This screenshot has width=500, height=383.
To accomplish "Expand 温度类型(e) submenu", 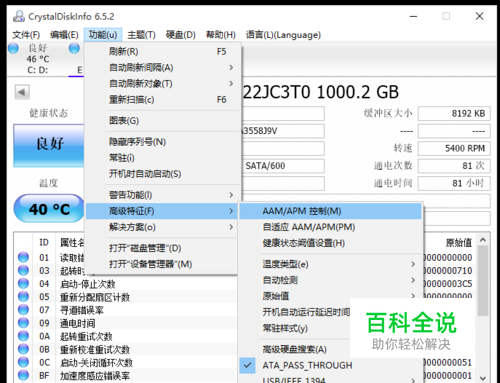I will (331, 264).
